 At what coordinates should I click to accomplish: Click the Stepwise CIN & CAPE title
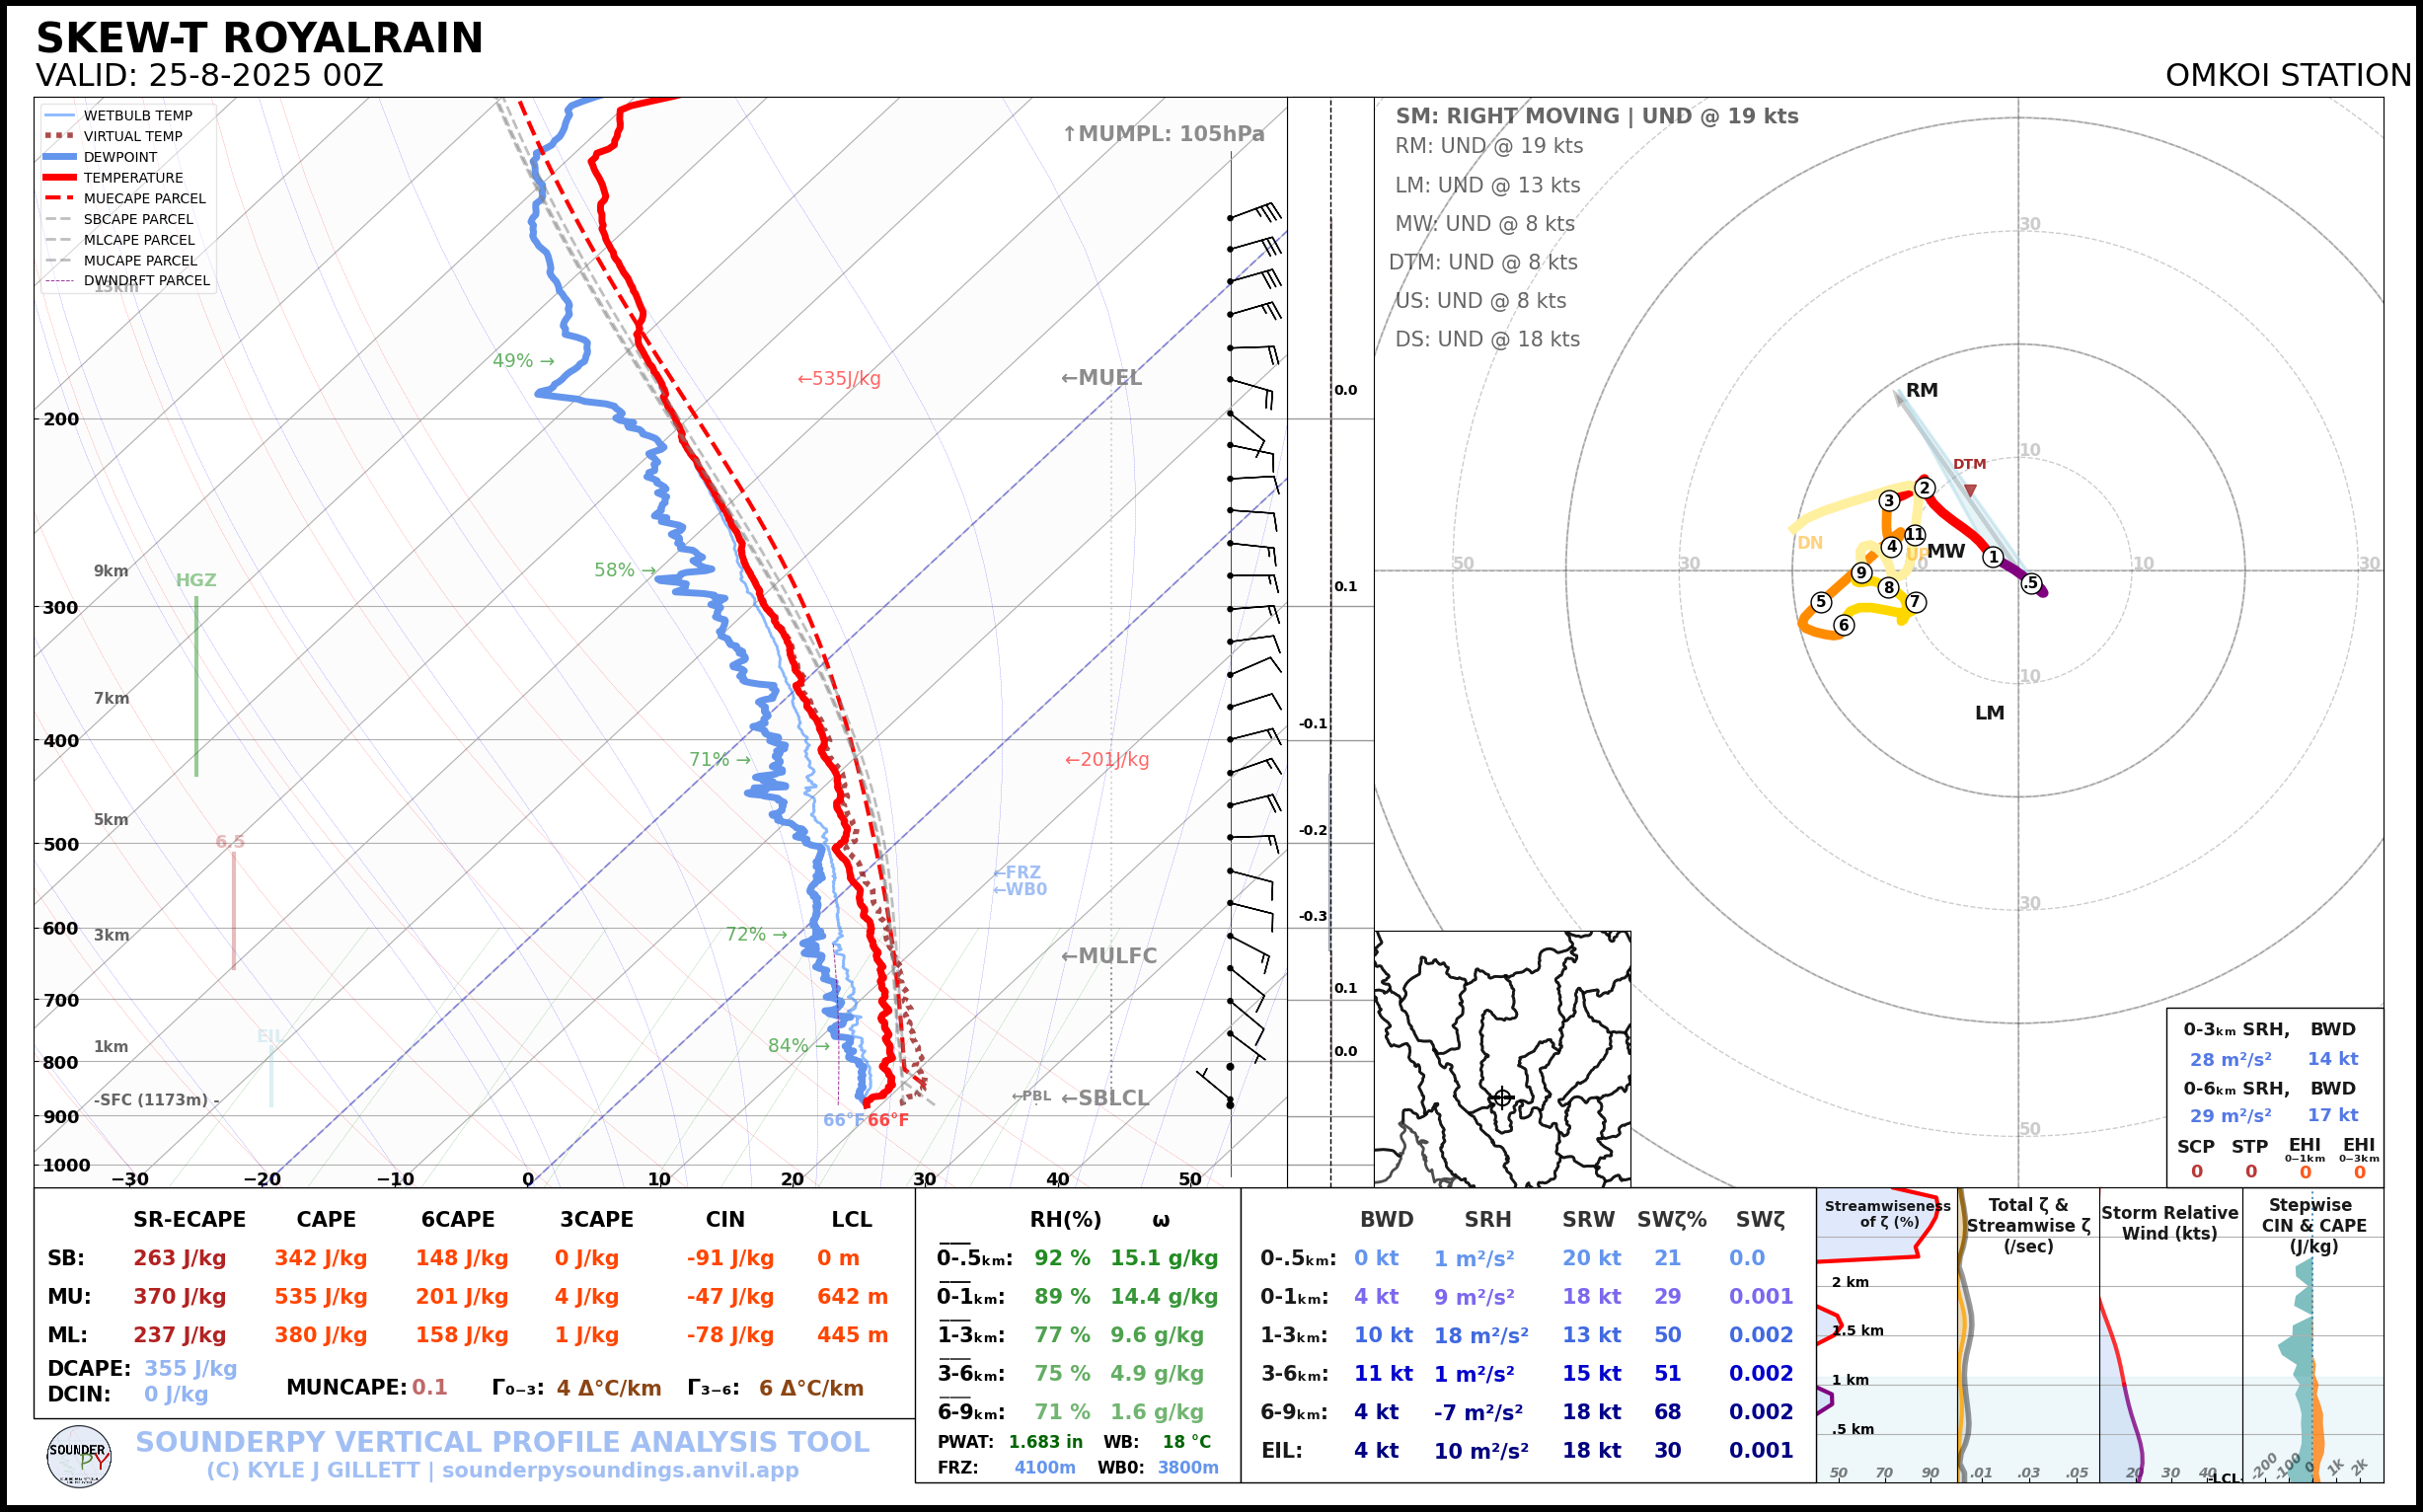click(x=2313, y=1225)
